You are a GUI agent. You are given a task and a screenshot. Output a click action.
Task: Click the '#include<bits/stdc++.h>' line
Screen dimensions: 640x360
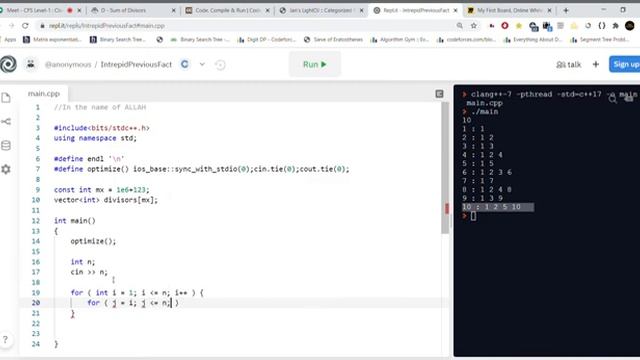pyautogui.click(x=102, y=128)
